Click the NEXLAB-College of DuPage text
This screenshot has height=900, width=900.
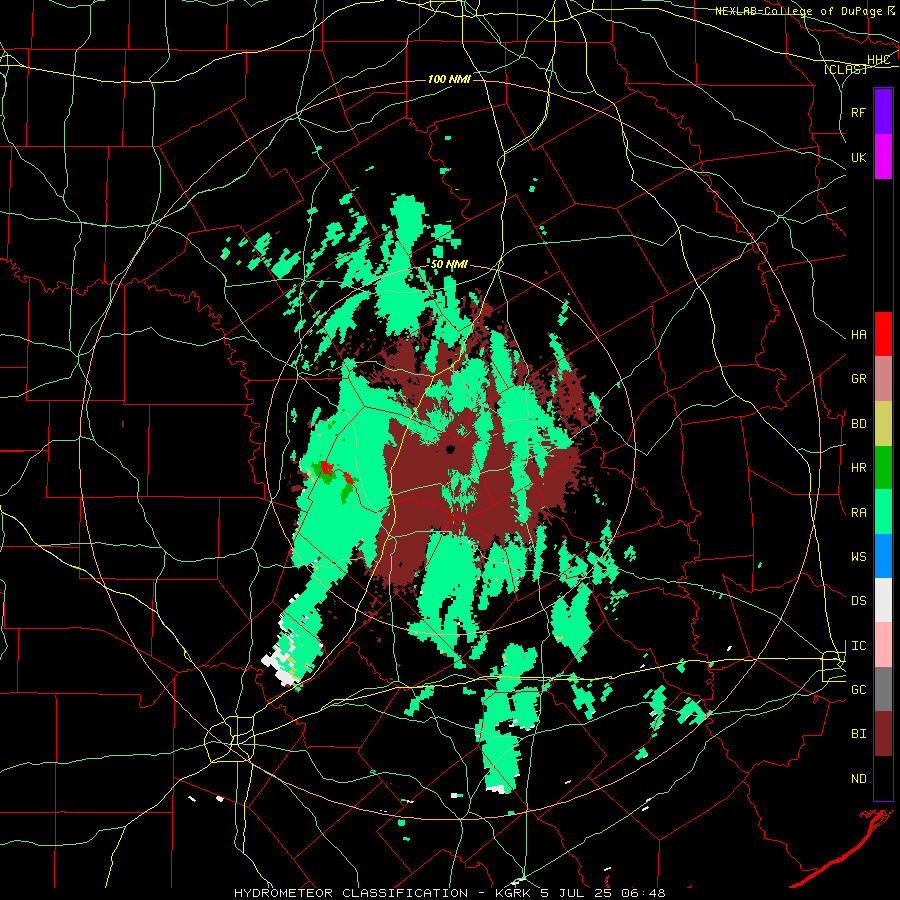point(798,11)
